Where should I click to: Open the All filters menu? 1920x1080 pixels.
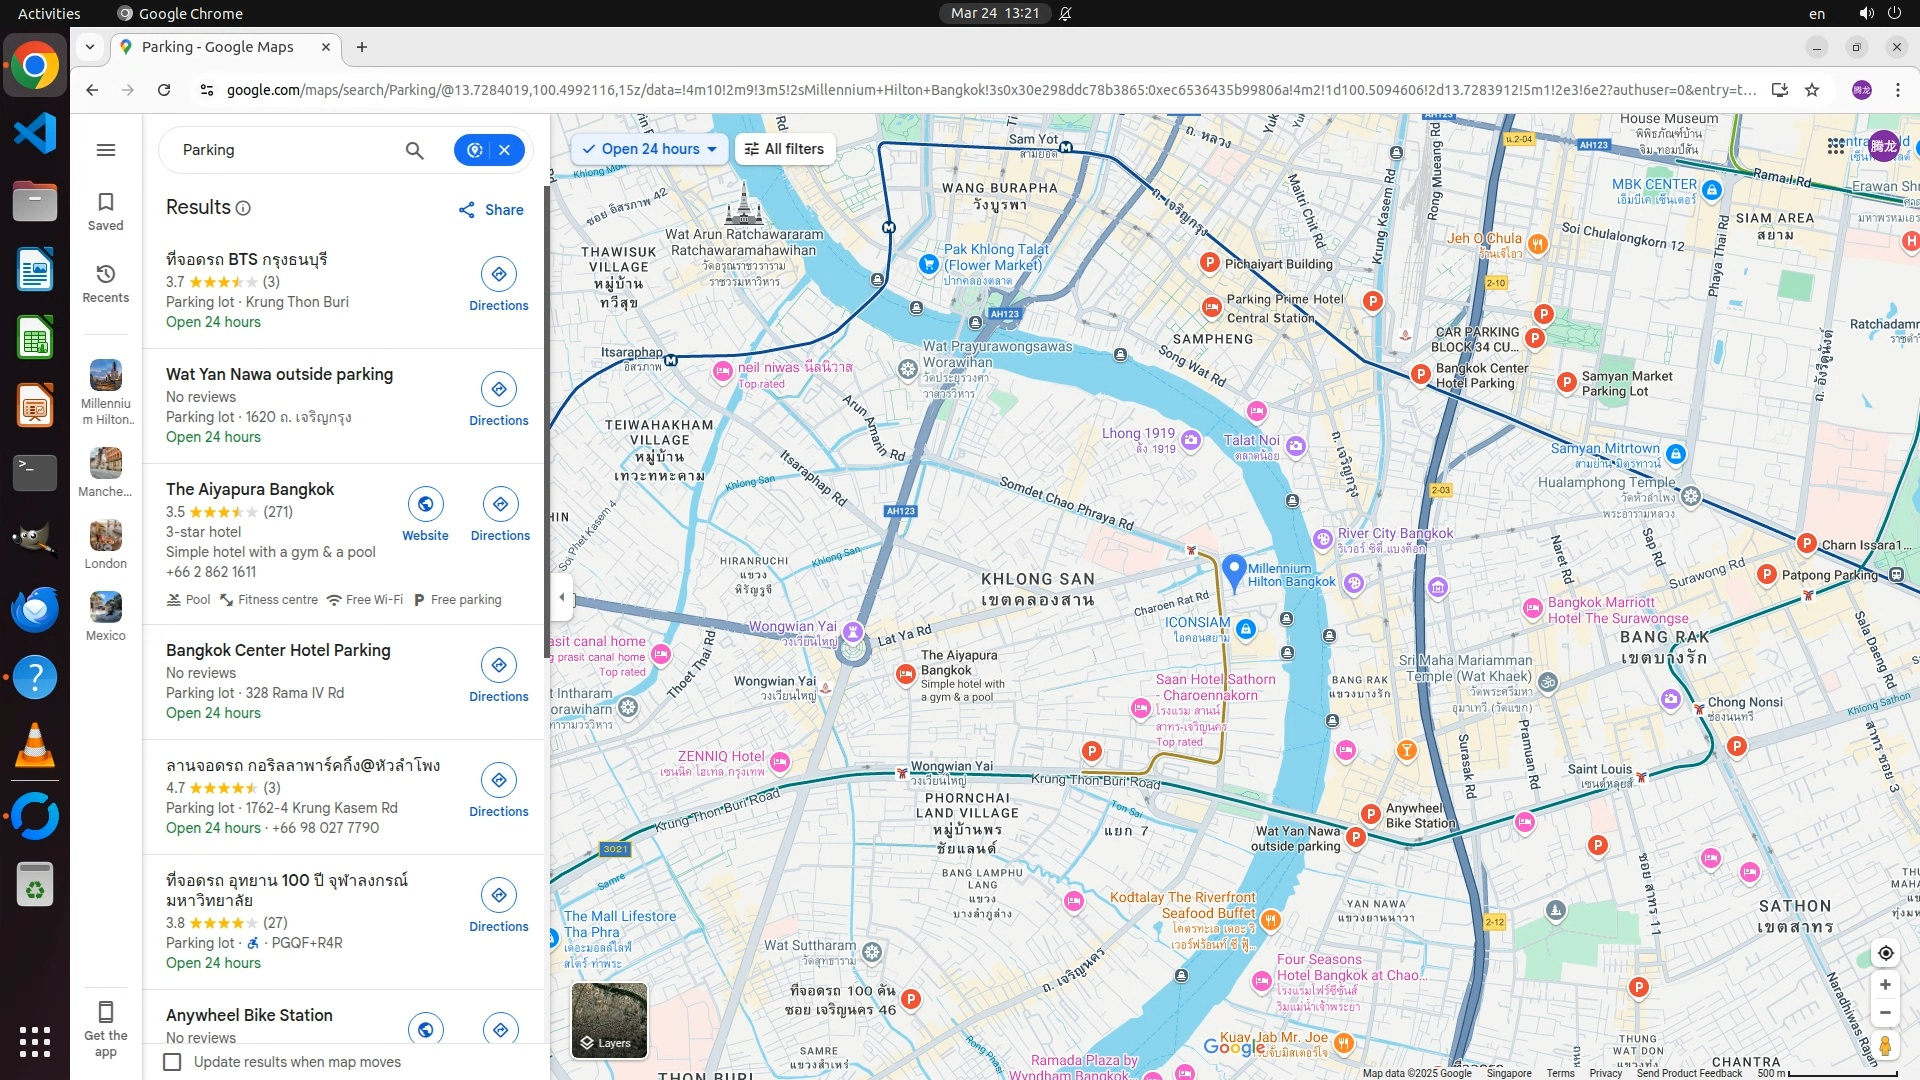click(x=784, y=149)
